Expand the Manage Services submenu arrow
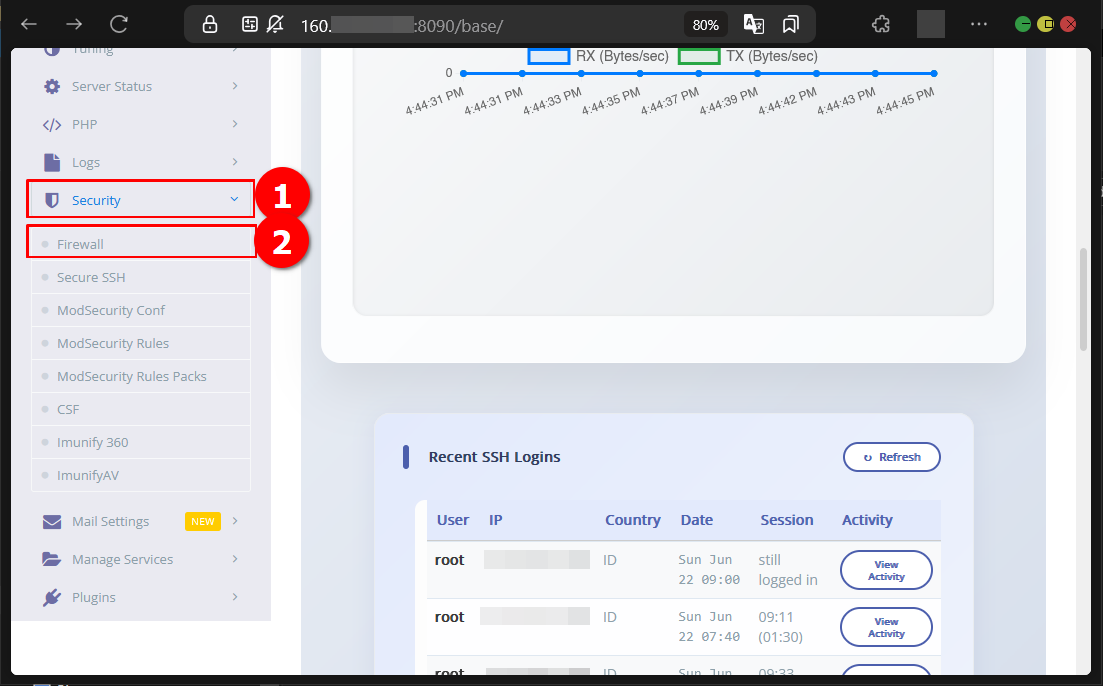This screenshot has width=1103, height=686. [235, 560]
